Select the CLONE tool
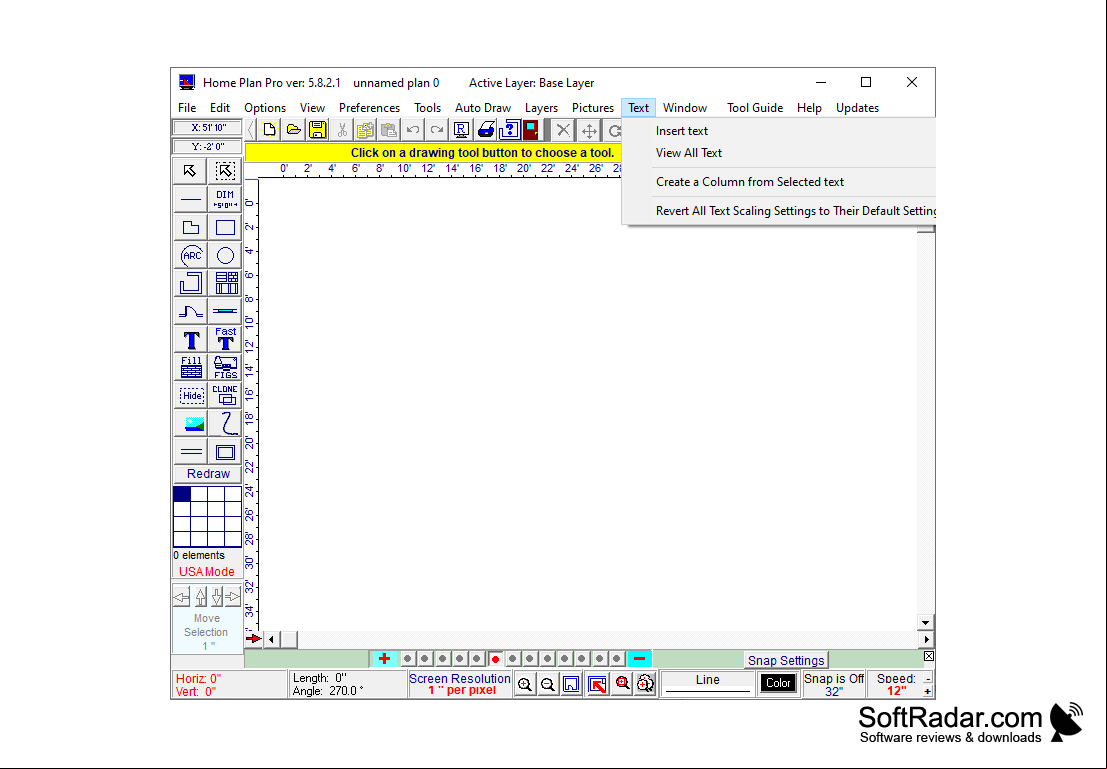This screenshot has height=769, width=1107. click(225, 395)
